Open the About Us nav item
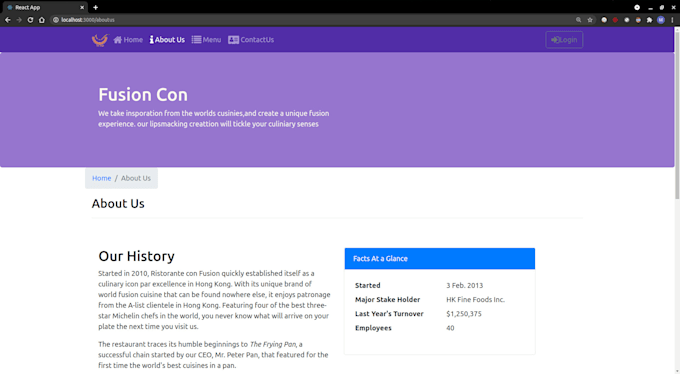 (x=167, y=40)
